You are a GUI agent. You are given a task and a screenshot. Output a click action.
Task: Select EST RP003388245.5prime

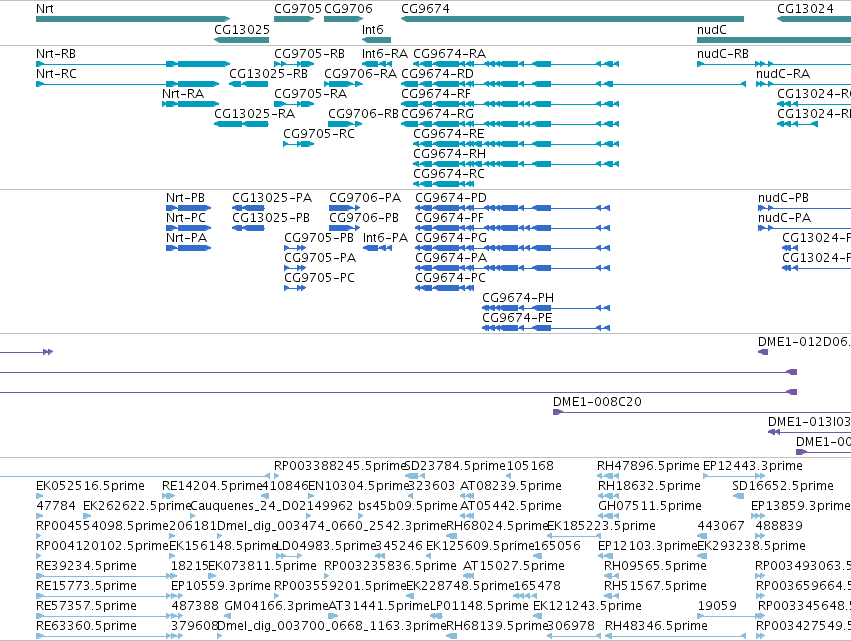339,466
